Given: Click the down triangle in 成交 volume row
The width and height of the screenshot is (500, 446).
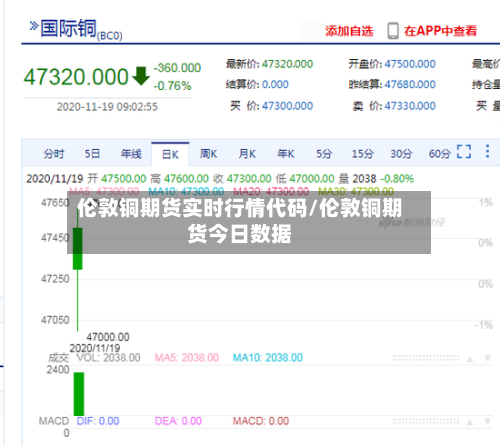Looking at the screenshot, I should point(487,358).
